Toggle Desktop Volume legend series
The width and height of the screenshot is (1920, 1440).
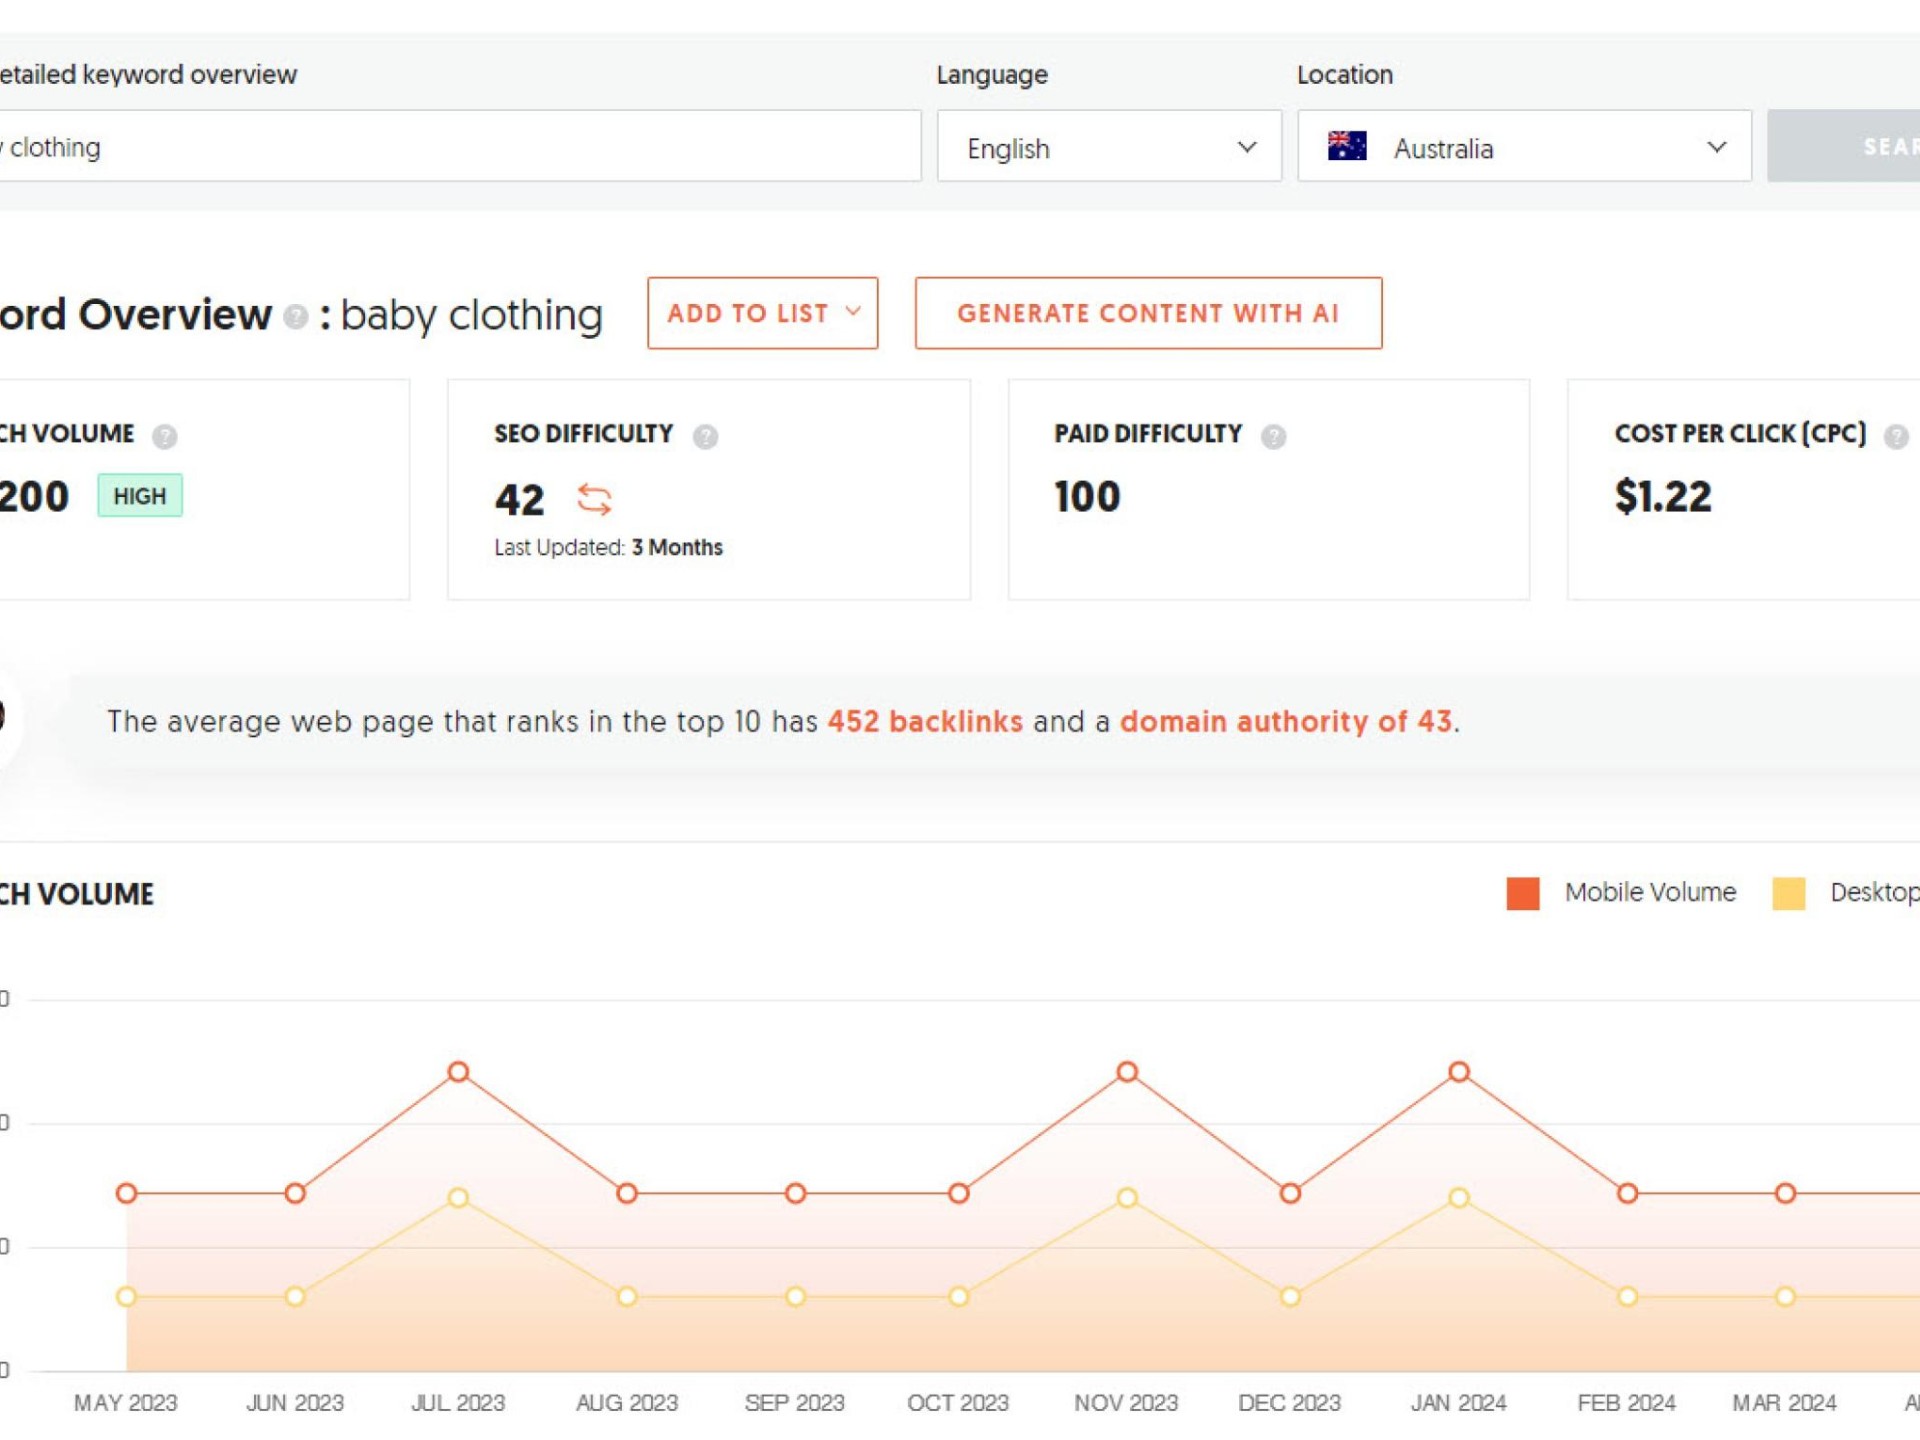(1872, 892)
